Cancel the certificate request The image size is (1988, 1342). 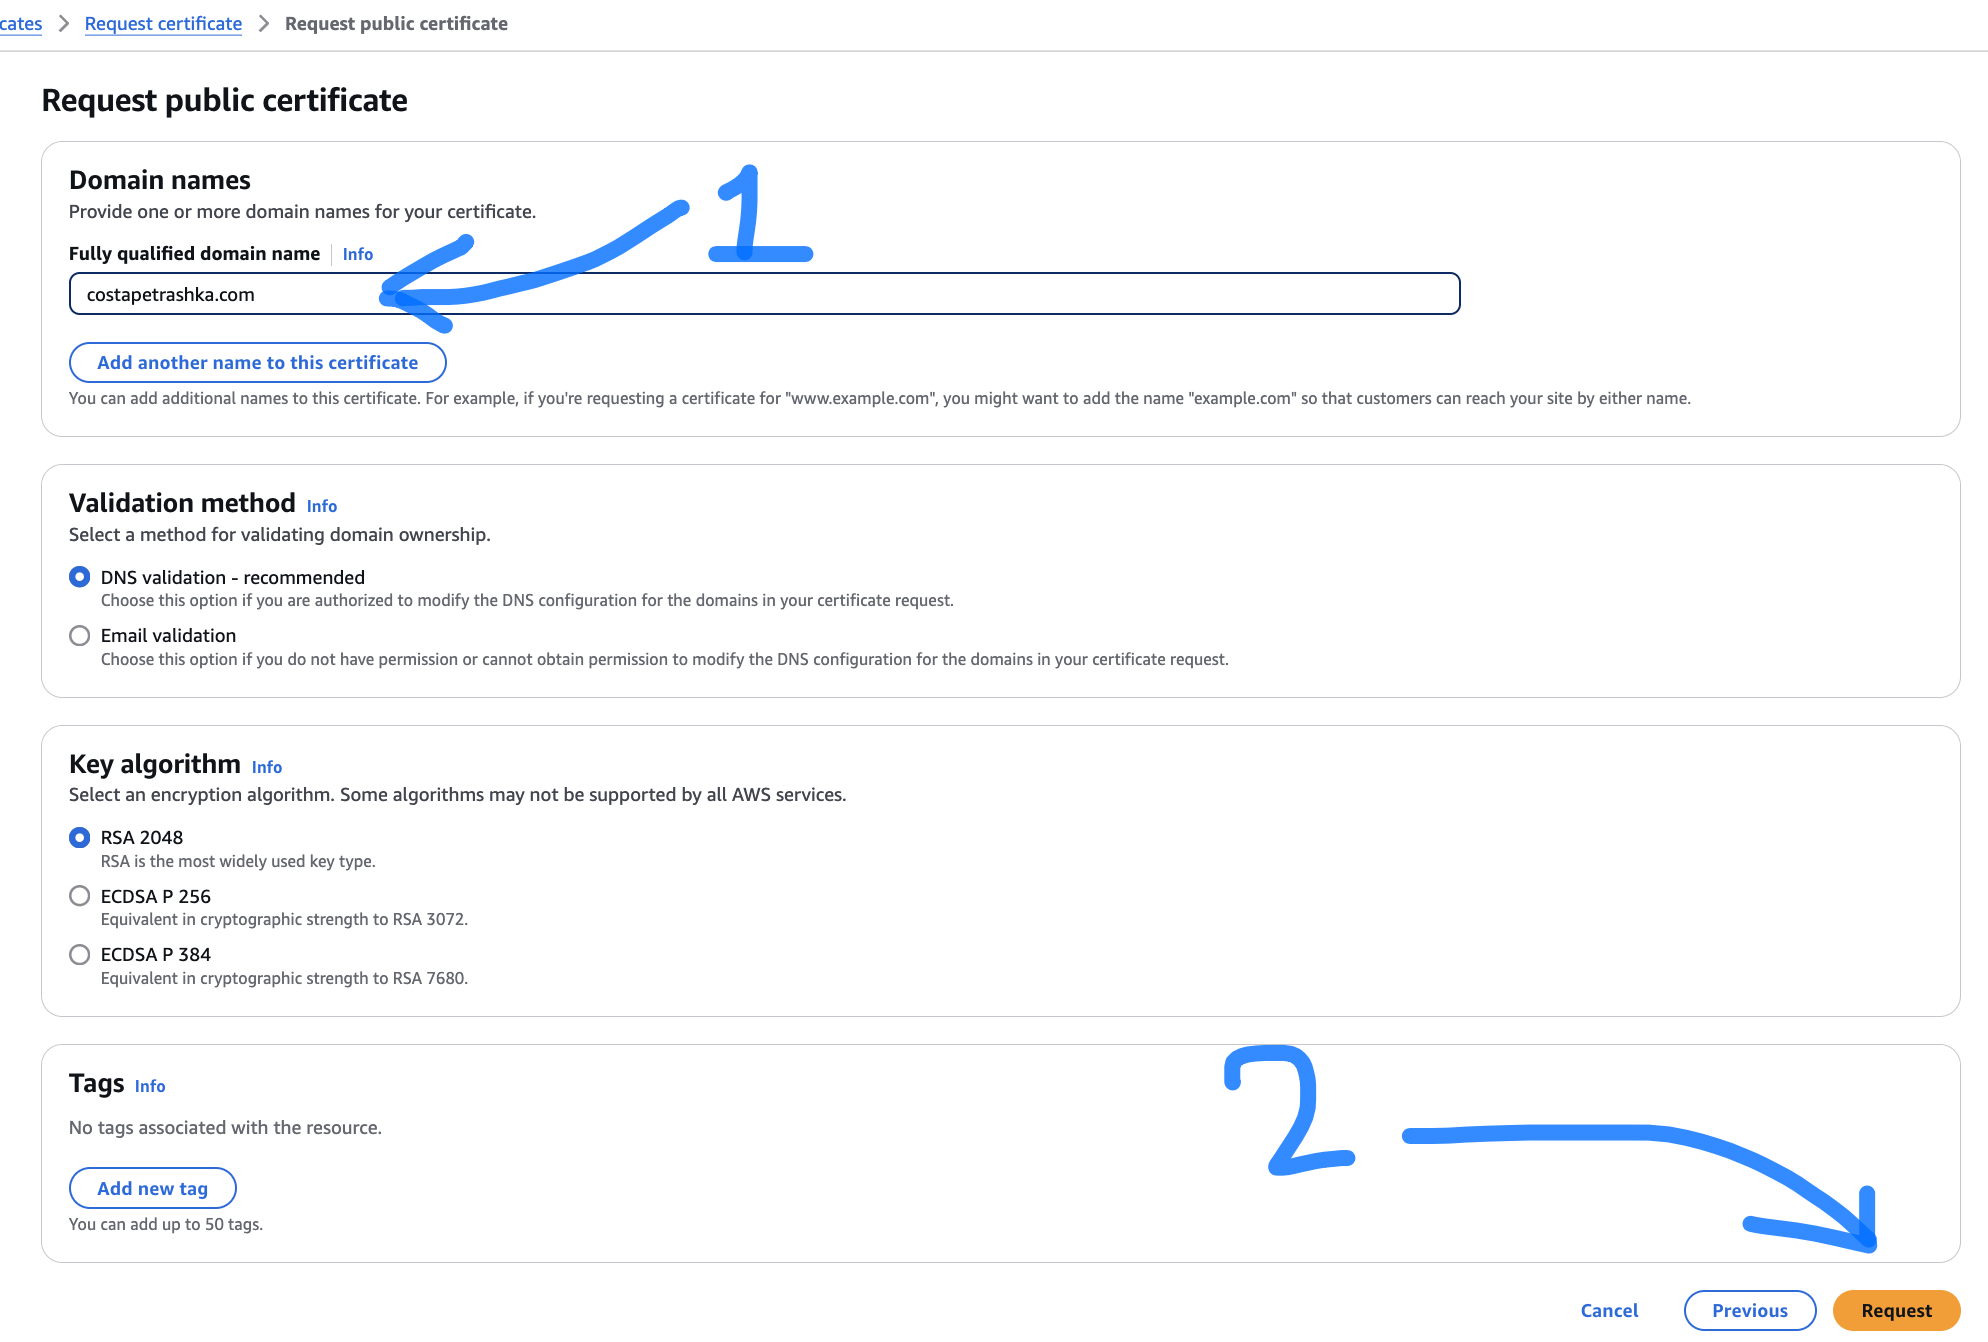tap(1609, 1310)
